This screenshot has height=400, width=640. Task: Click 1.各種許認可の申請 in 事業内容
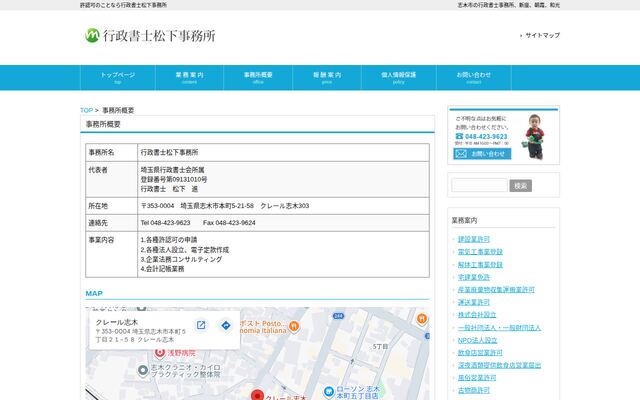pyautogui.click(x=169, y=240)
